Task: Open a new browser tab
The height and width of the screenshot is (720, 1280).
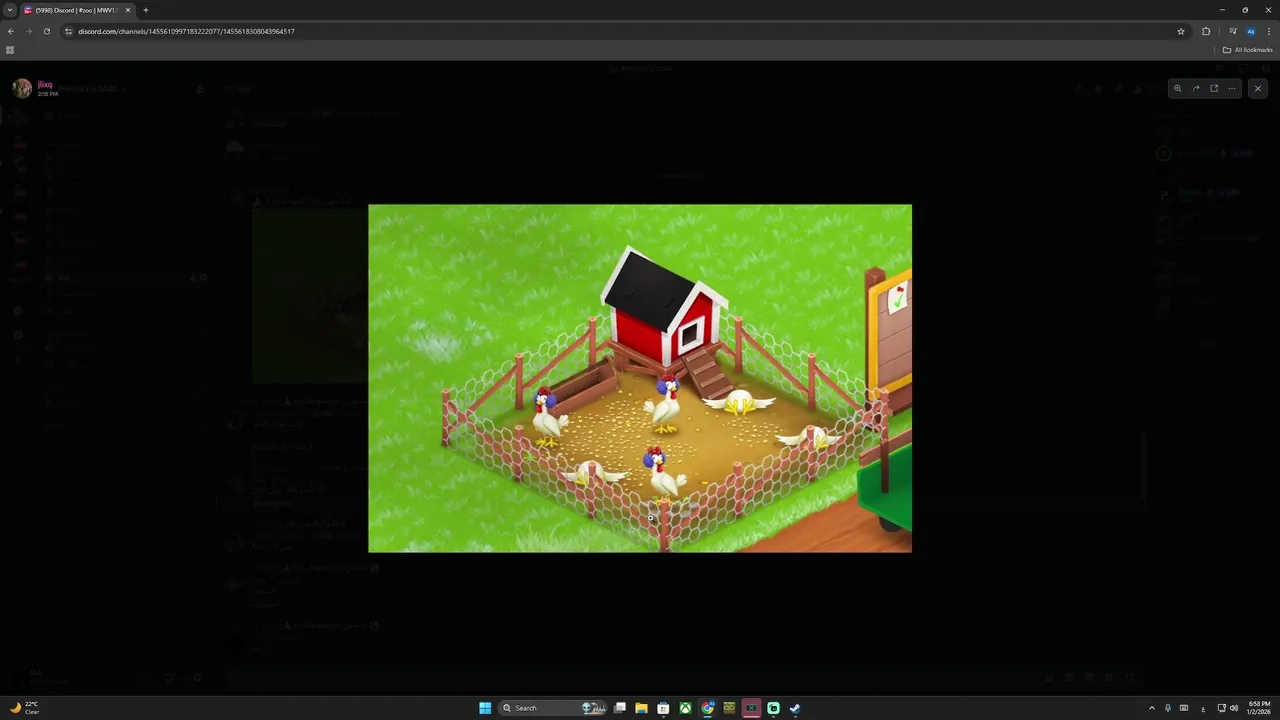Action: [x=146, y=10]
